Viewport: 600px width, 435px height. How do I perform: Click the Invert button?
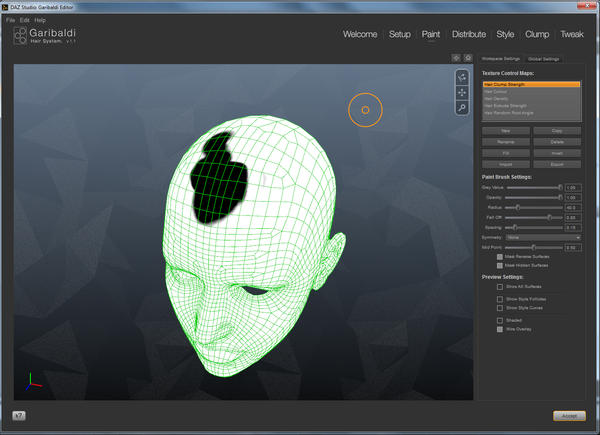[557, 153]
